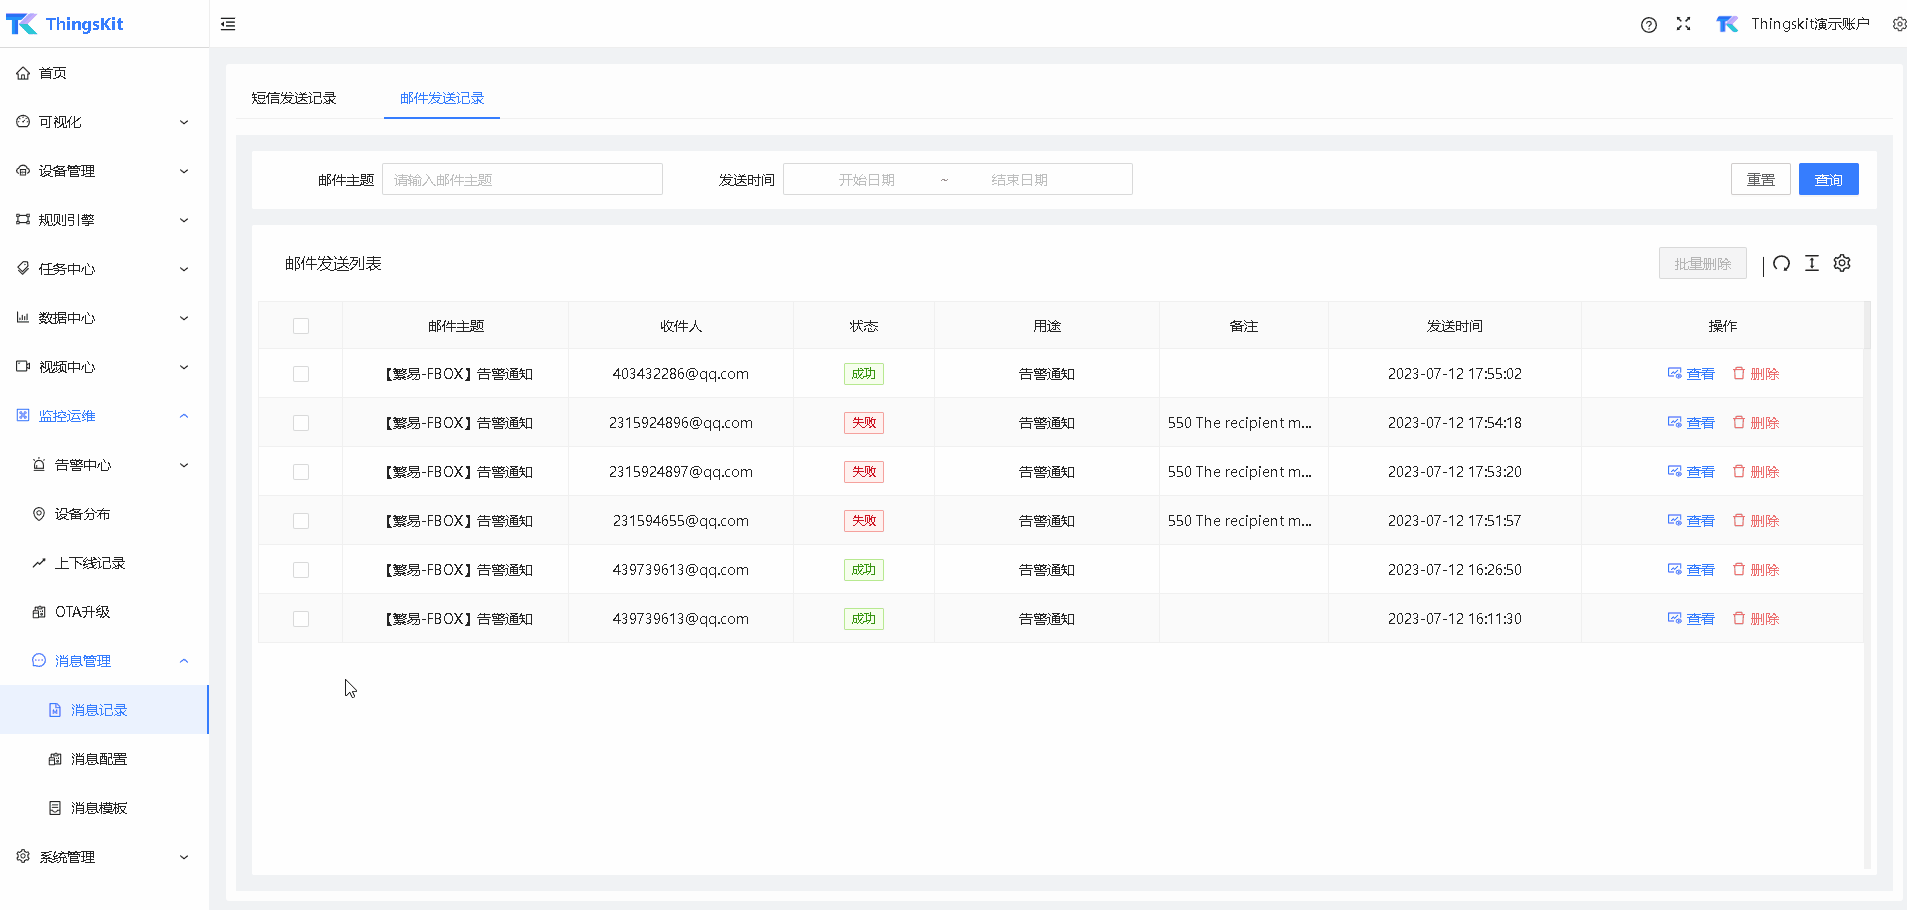Collapse the sidebar using the hamburger icon
The height and width of the screenshot is (910, 1907).
228,24
